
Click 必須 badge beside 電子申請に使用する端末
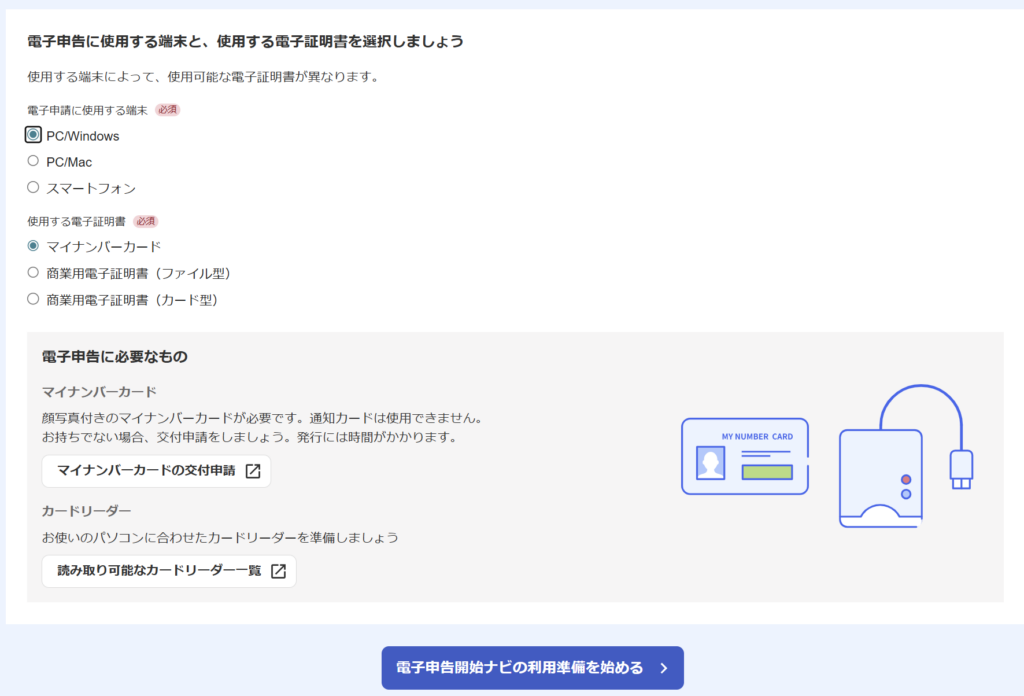pos(168,110)
